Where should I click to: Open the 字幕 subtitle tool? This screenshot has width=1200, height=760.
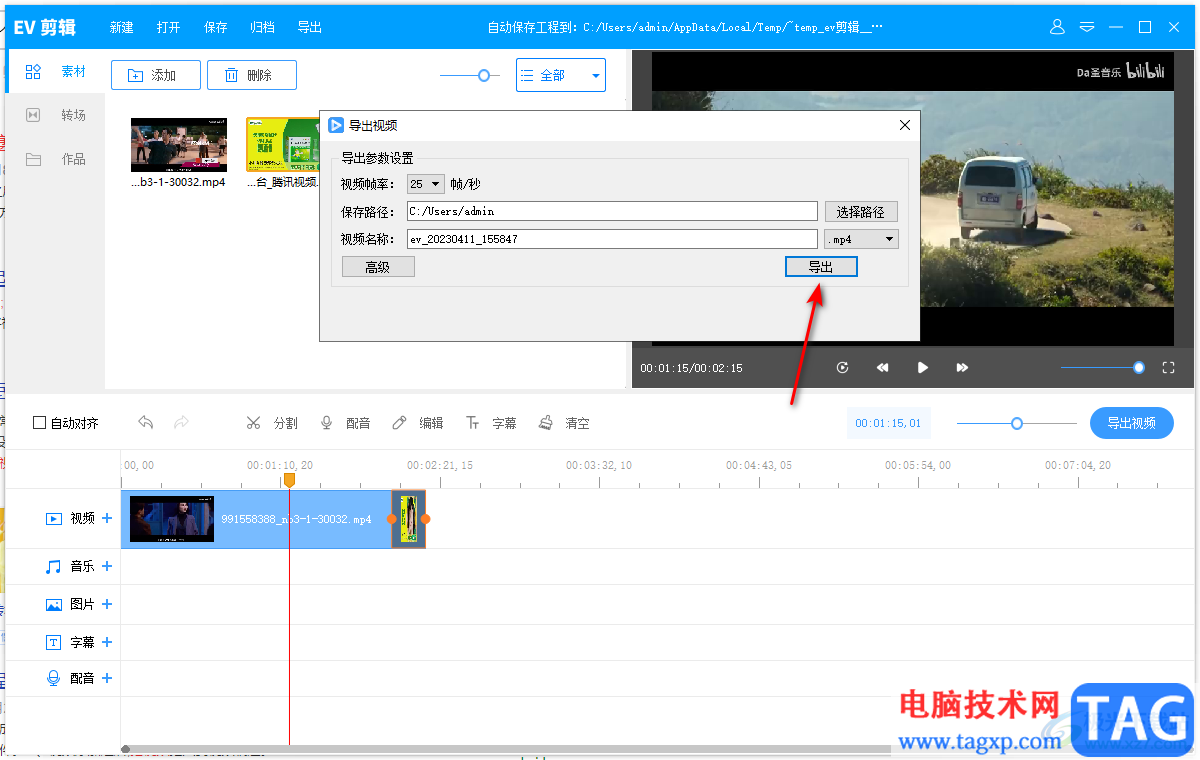(491, 423)
